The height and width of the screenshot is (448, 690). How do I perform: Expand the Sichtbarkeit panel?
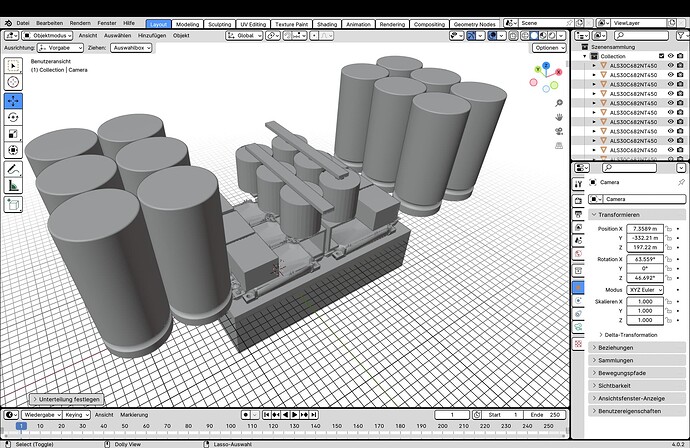click(637, 386)
